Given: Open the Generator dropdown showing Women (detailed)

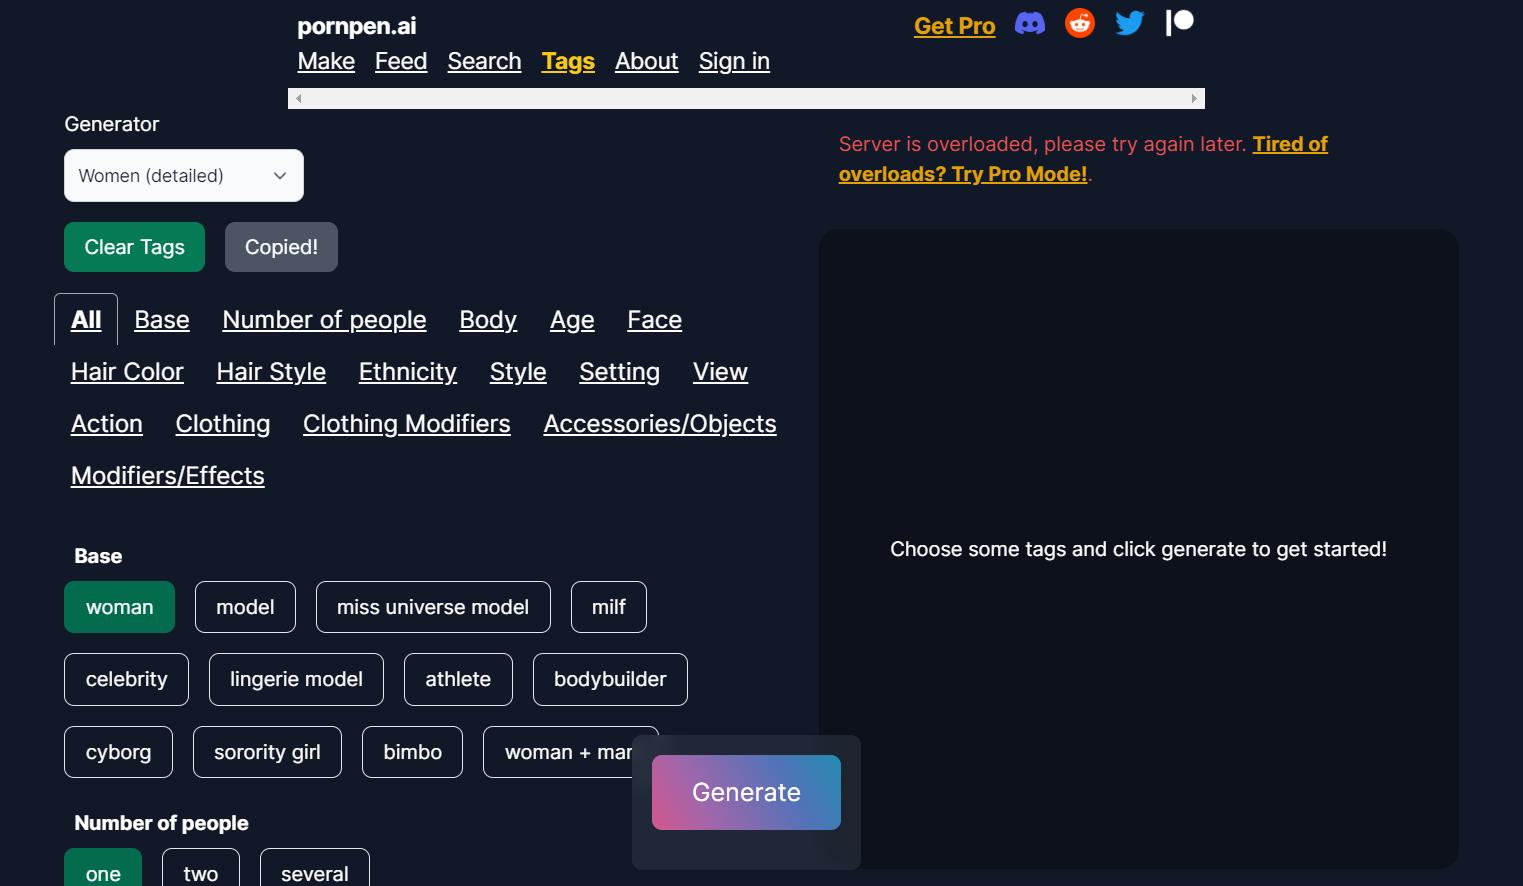Looking at the screenshot, I should pos(184,176).
